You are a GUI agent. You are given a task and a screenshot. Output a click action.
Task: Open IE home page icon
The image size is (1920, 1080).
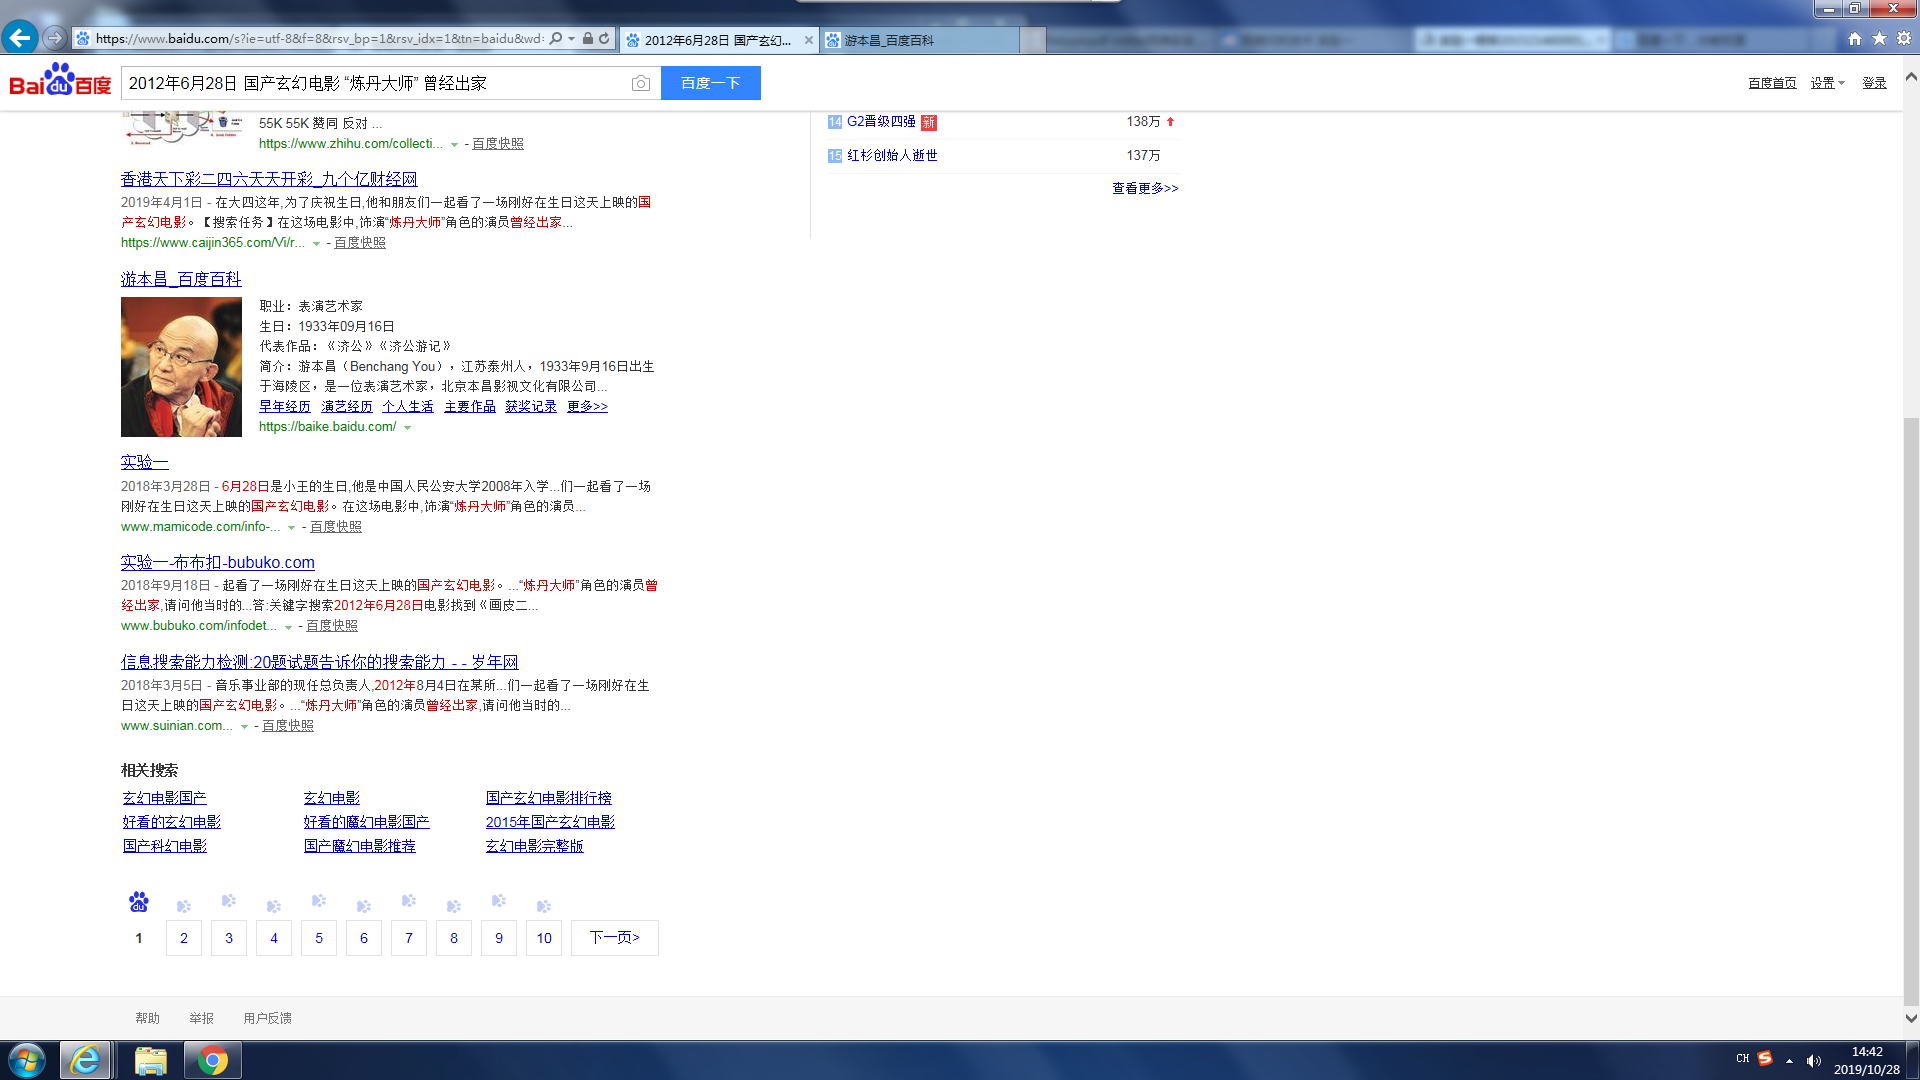(x=1855, y=39)
